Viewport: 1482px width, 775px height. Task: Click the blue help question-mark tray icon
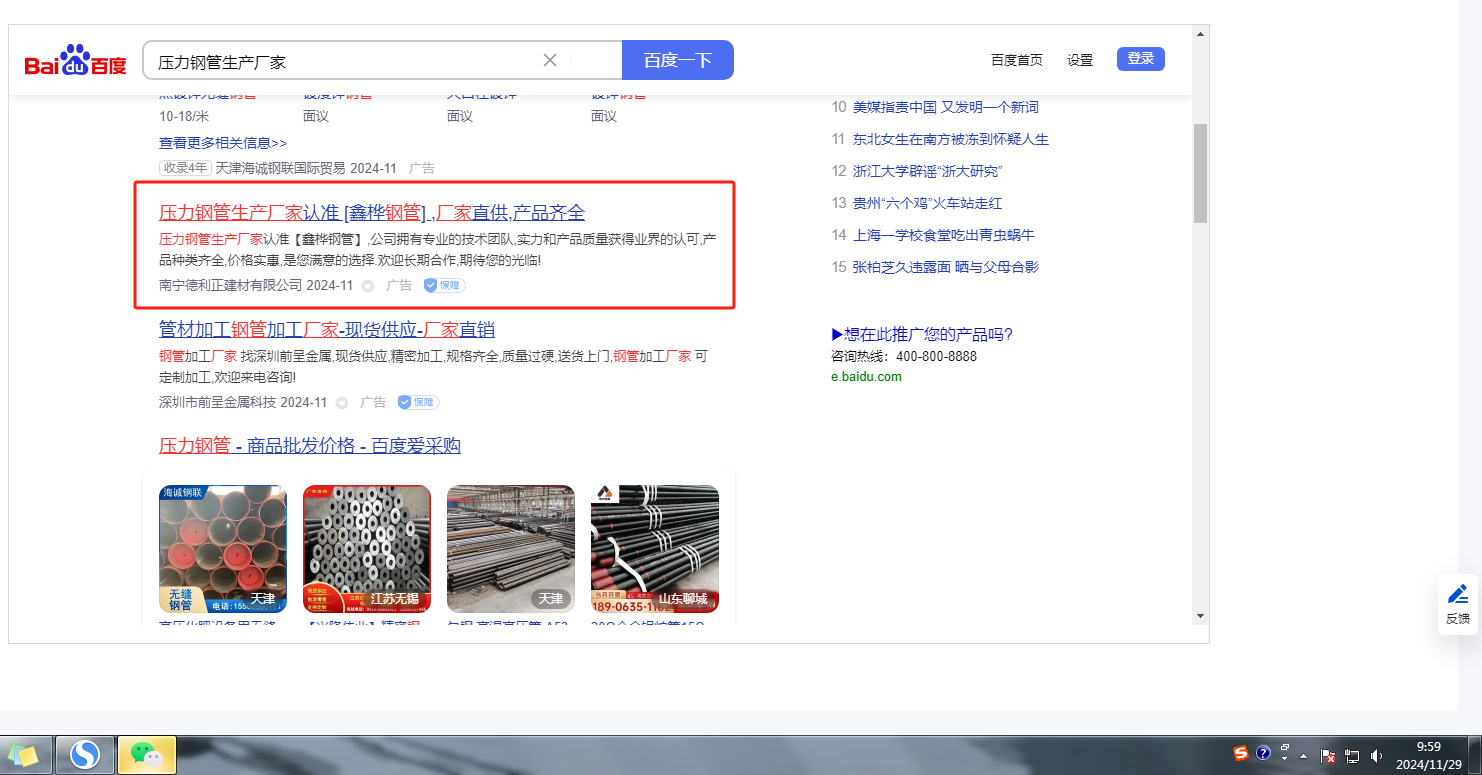(1263, 753)
